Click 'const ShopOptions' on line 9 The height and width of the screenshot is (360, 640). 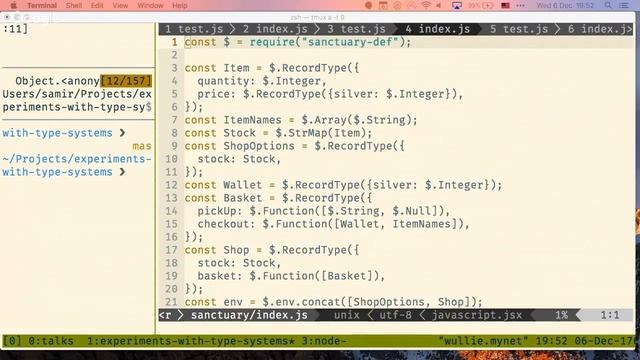239,146
